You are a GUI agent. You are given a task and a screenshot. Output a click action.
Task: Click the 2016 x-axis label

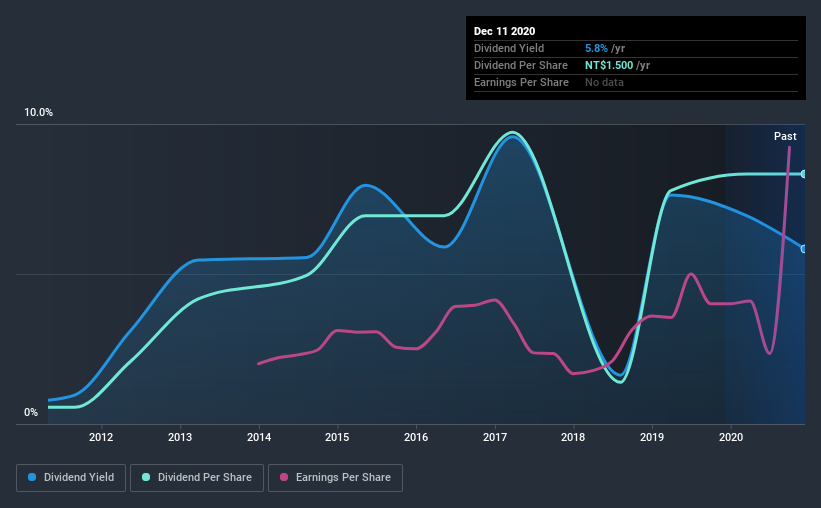click(416, 437)
